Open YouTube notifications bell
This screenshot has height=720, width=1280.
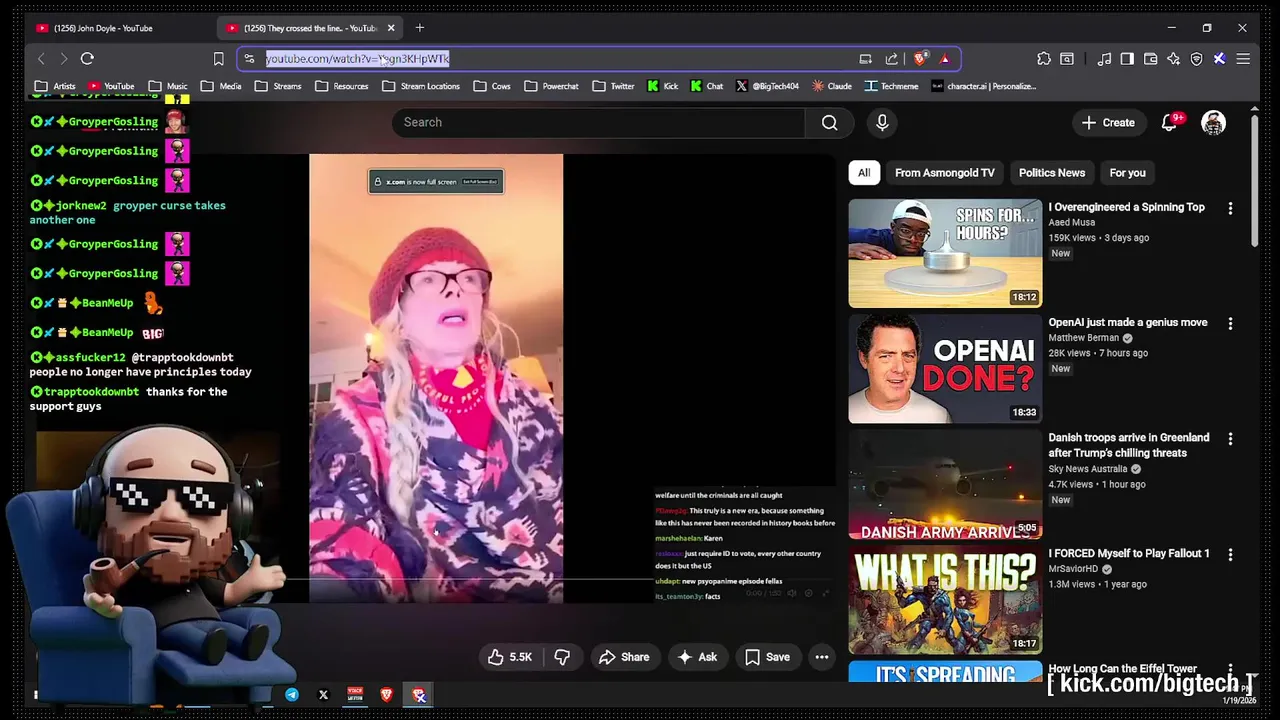1169,123
